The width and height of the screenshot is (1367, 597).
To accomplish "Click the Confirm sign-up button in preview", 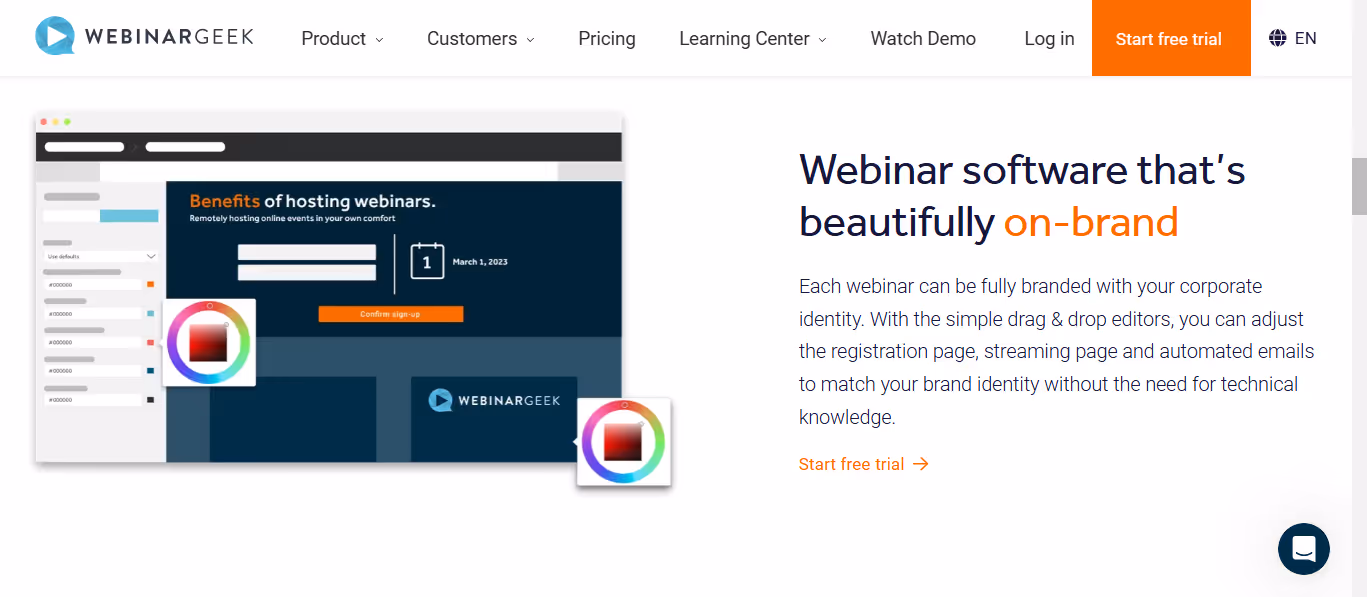I will [390, 314].
